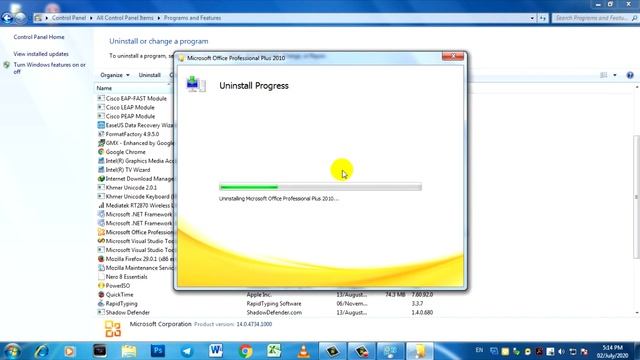Image resolution: width=640 pixels, height=360 pixels.
Task: Click scrollbar down arrow in list
Action: pos(636,313)
